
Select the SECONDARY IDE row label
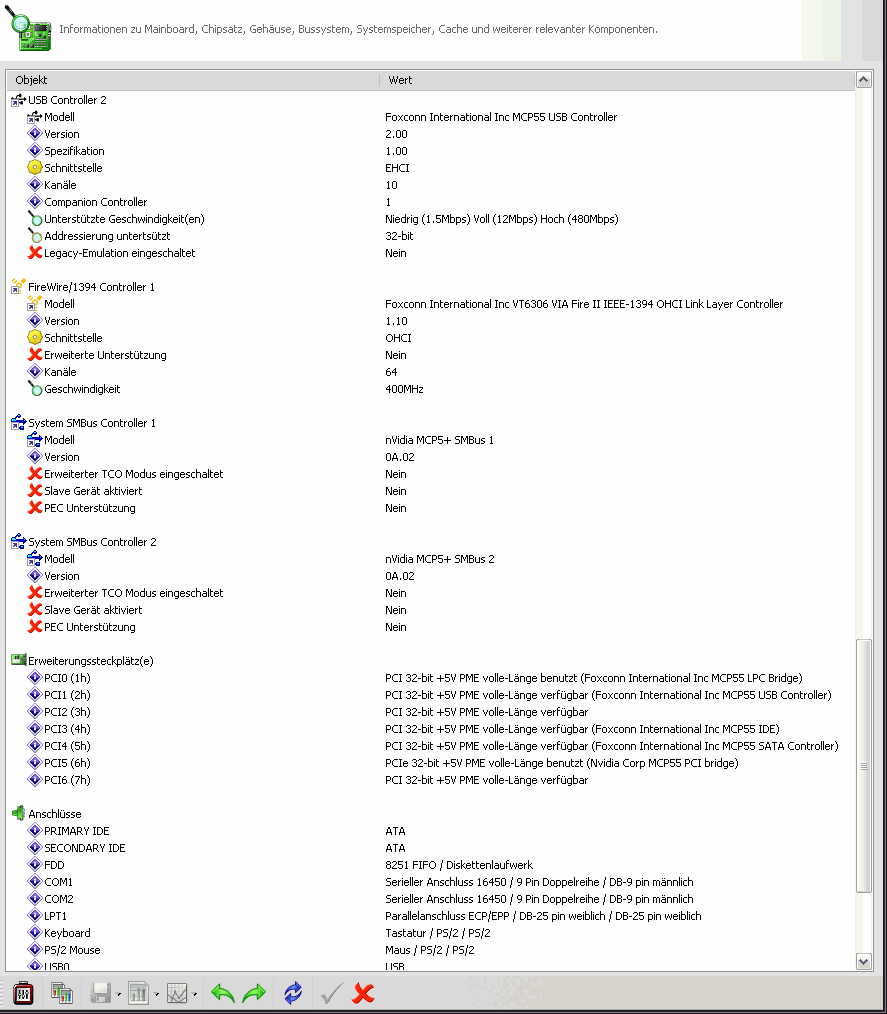click(x=85, y=848)
